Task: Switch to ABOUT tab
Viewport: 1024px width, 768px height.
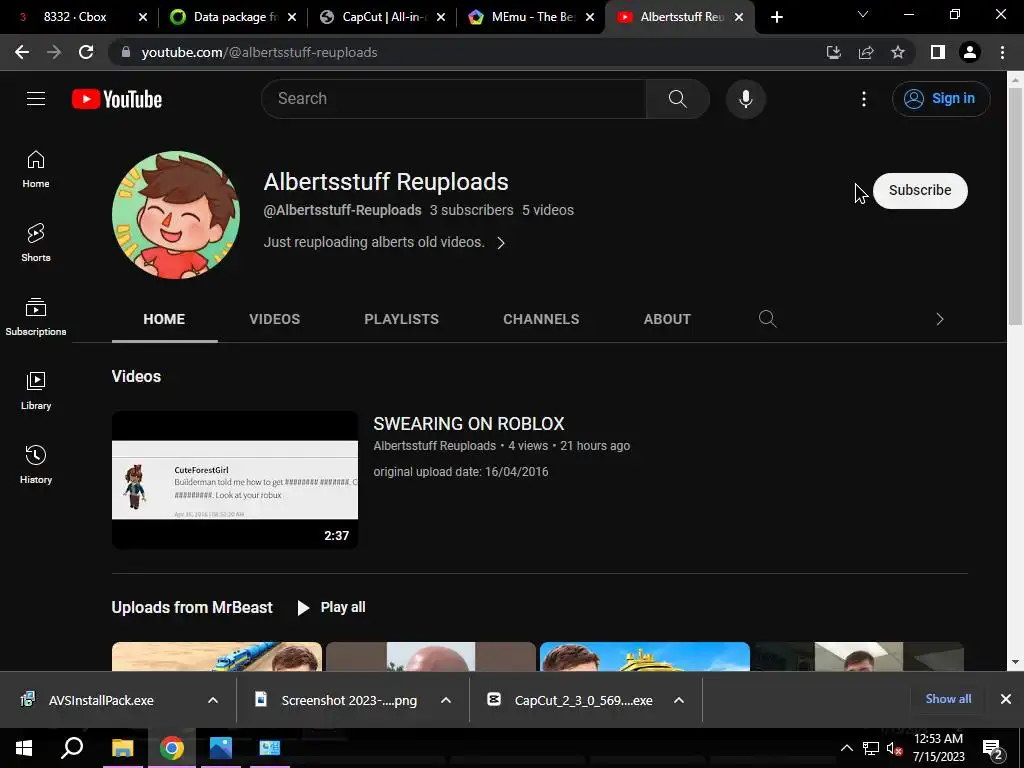Action: click(667, 319)
